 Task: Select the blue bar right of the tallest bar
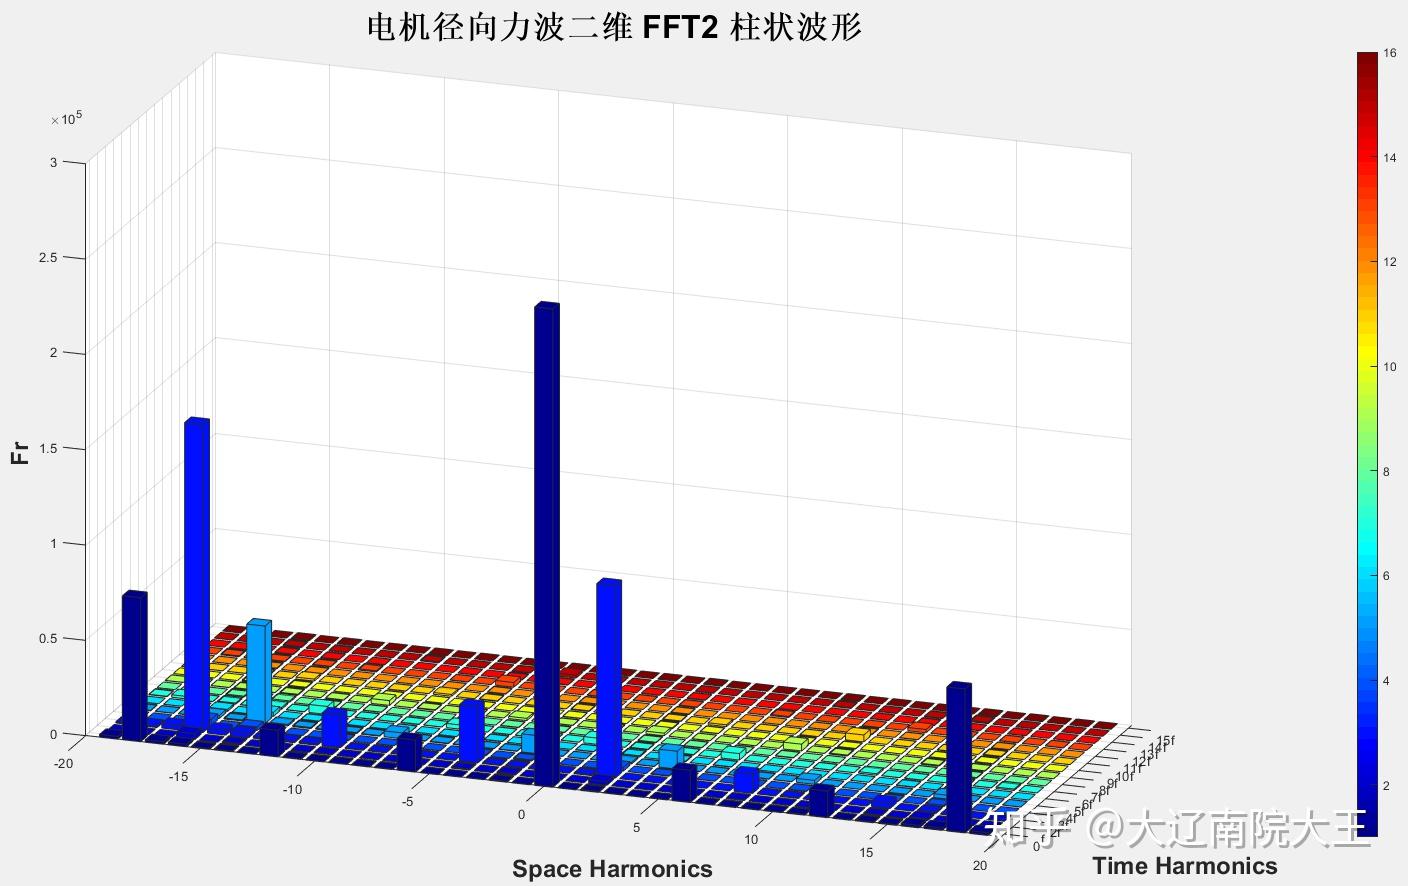(x=608, y=678)
